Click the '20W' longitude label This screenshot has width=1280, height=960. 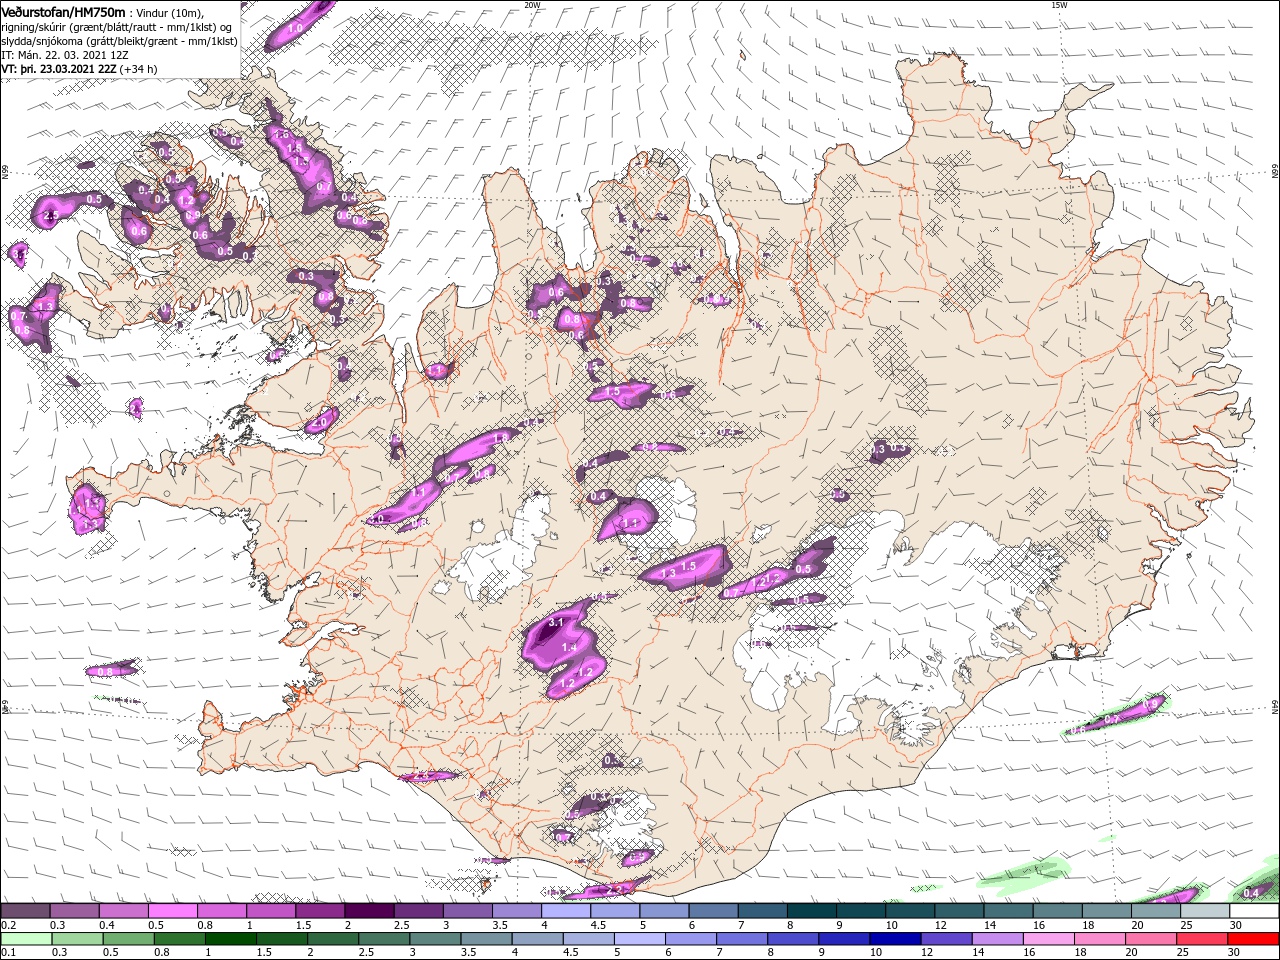(532, 5)
